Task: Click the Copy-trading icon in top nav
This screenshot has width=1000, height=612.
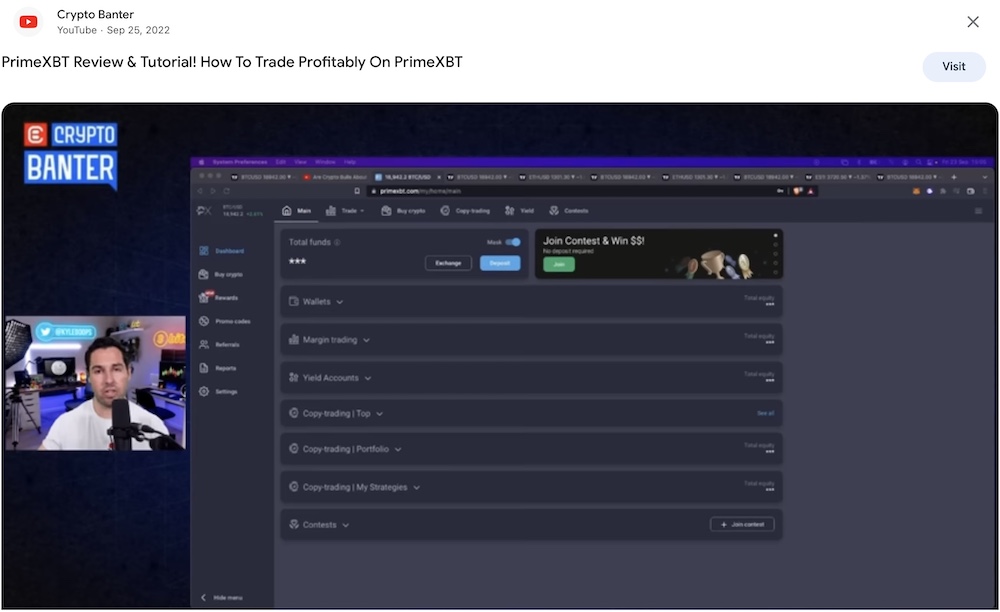Action: click(x=445, y=210)
